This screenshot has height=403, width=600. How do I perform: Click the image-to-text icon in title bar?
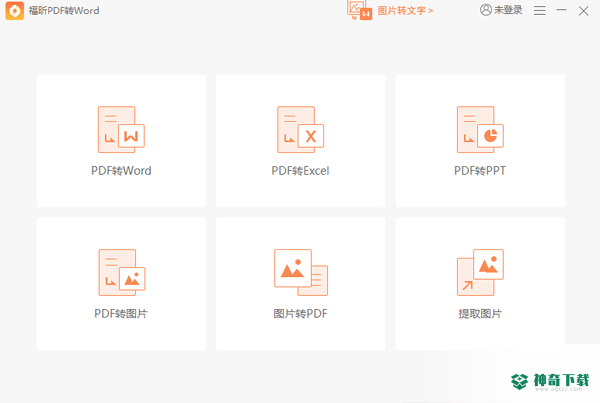(x=359, y=10)
